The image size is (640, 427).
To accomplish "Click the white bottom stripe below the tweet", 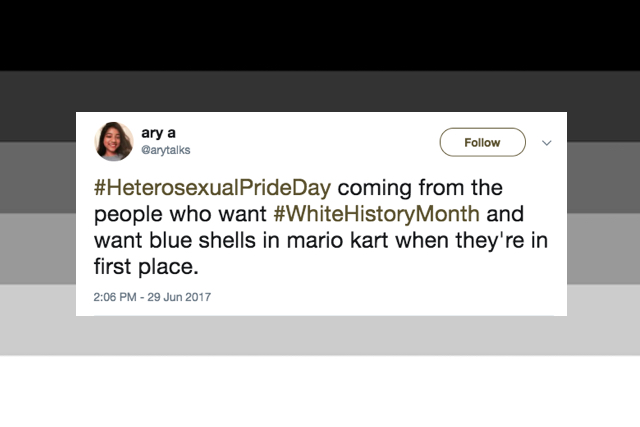I will (x=320, y=390).
